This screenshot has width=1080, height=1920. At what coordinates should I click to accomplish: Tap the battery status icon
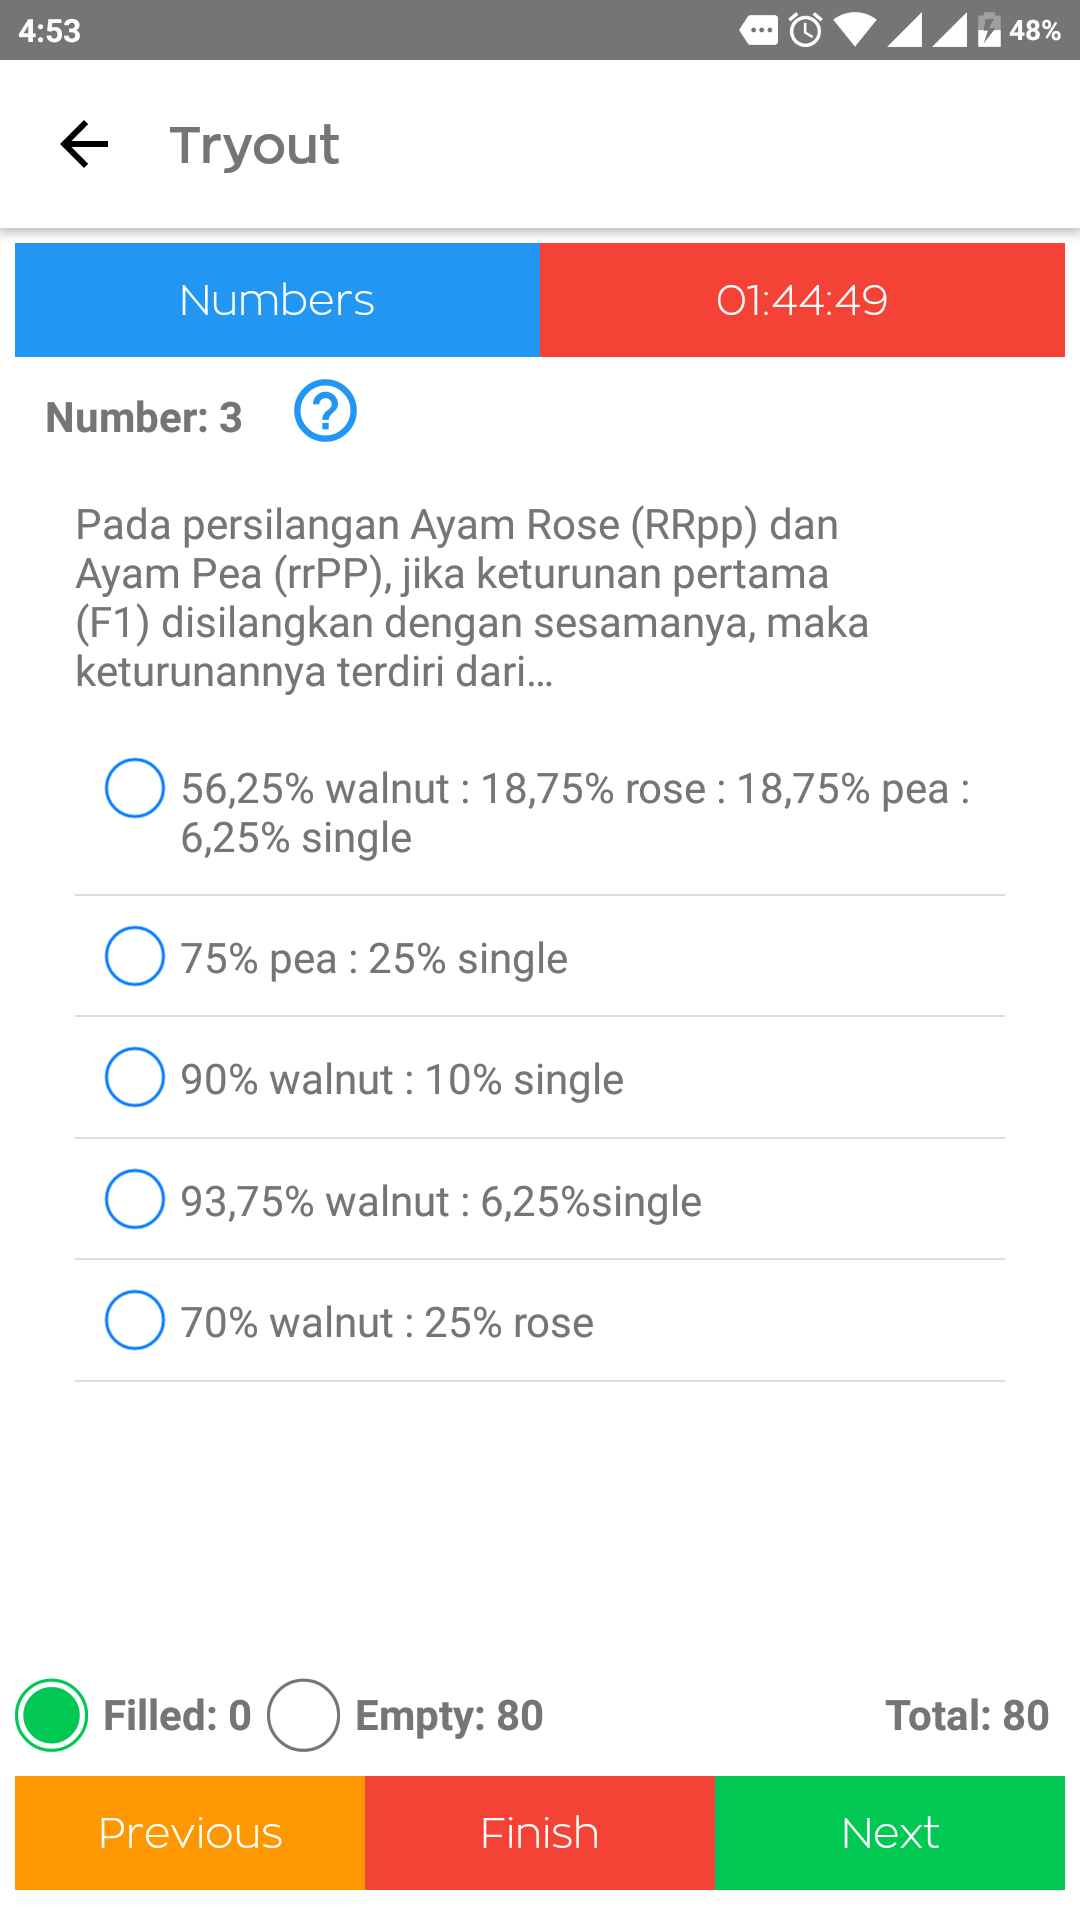pos(988,30)
